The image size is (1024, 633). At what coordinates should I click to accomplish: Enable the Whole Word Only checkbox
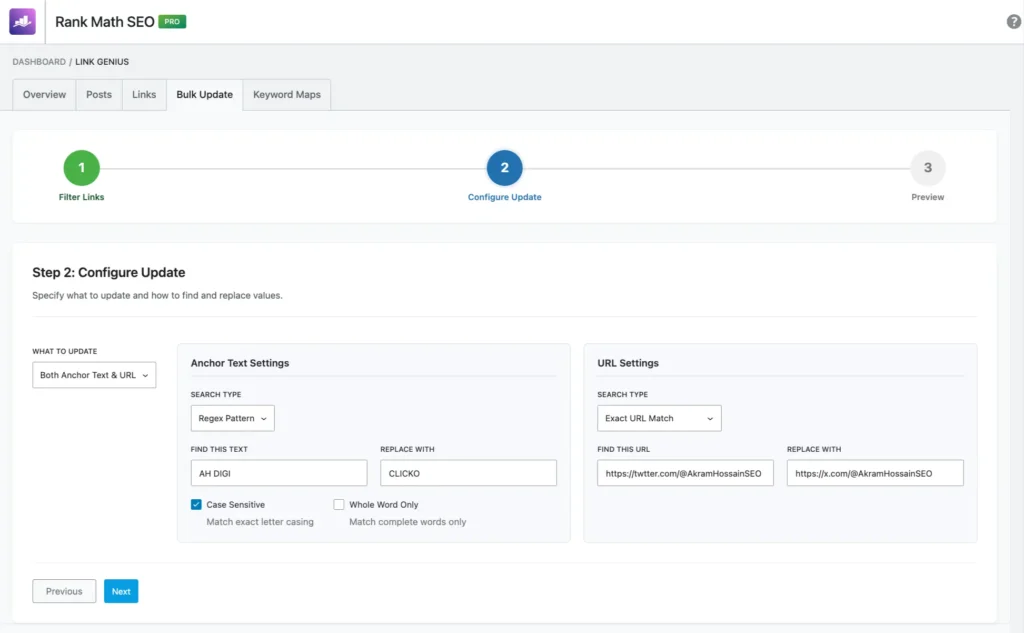pos(339,504)
